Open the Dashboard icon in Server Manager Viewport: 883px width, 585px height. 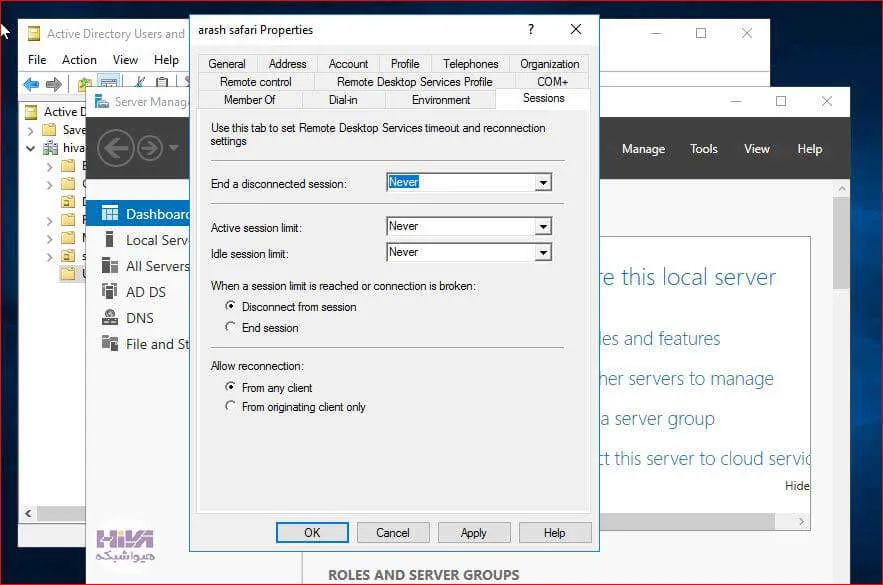tap(110, 213)
